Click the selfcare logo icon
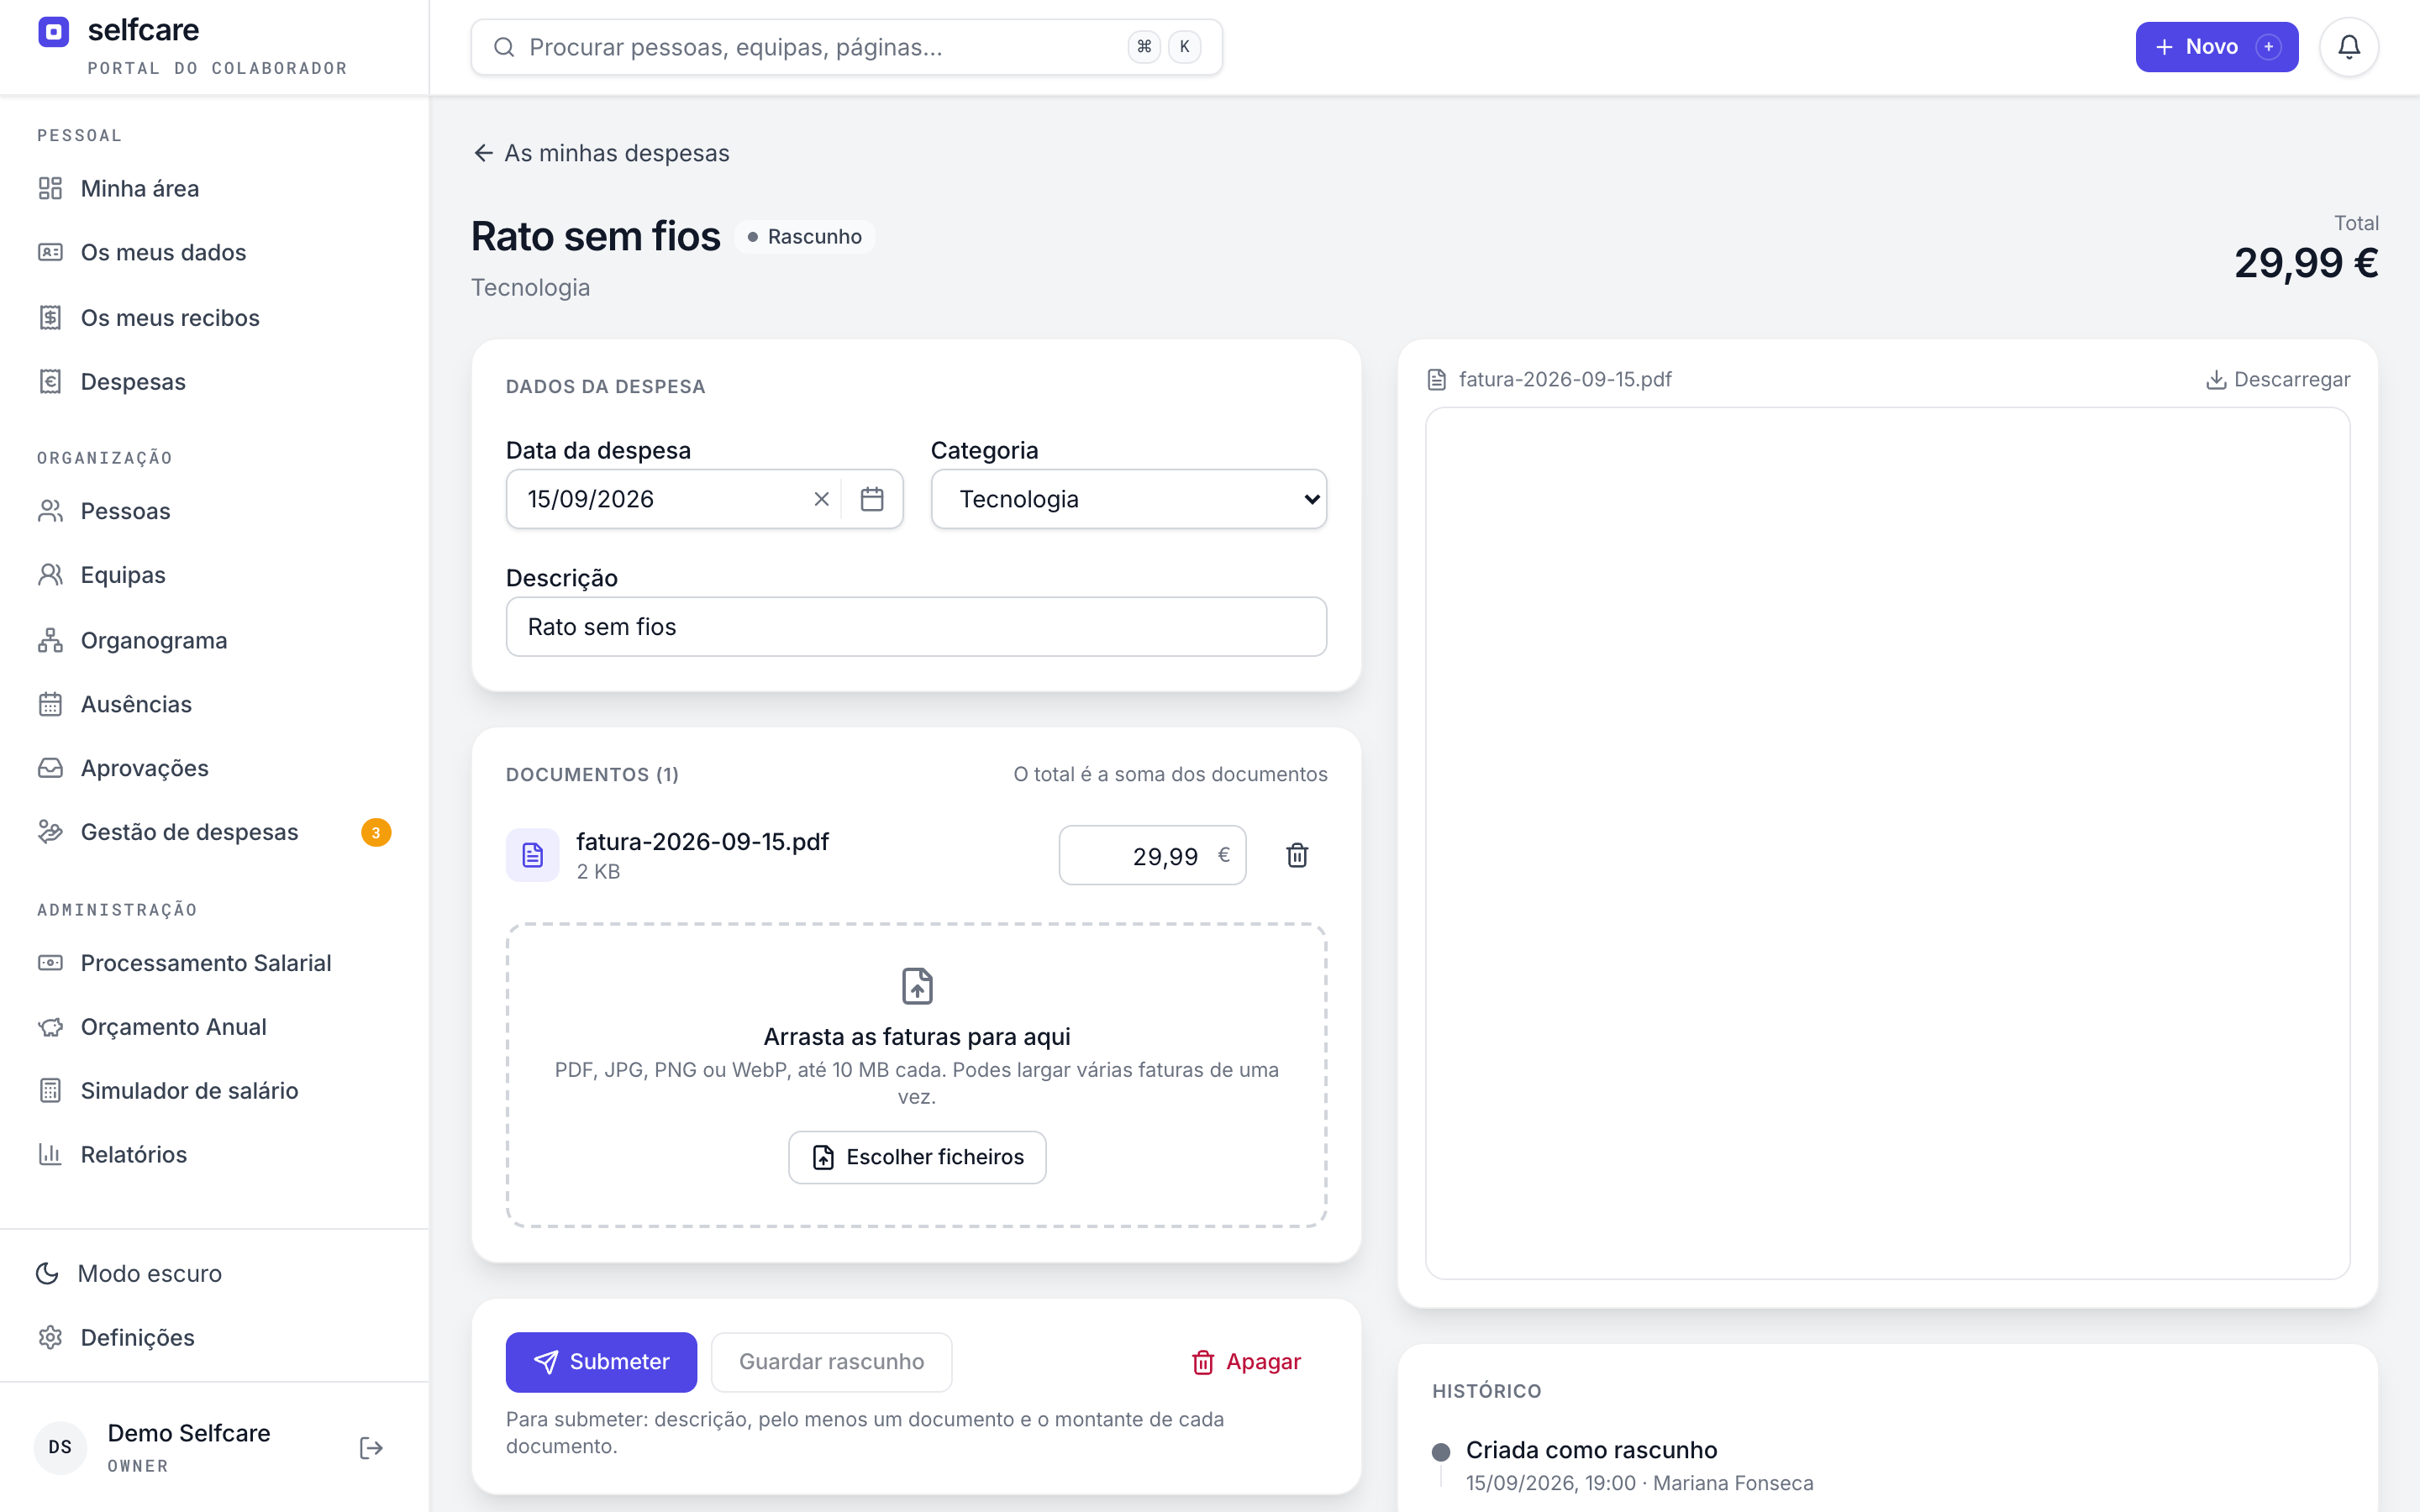 click(54, 32)
